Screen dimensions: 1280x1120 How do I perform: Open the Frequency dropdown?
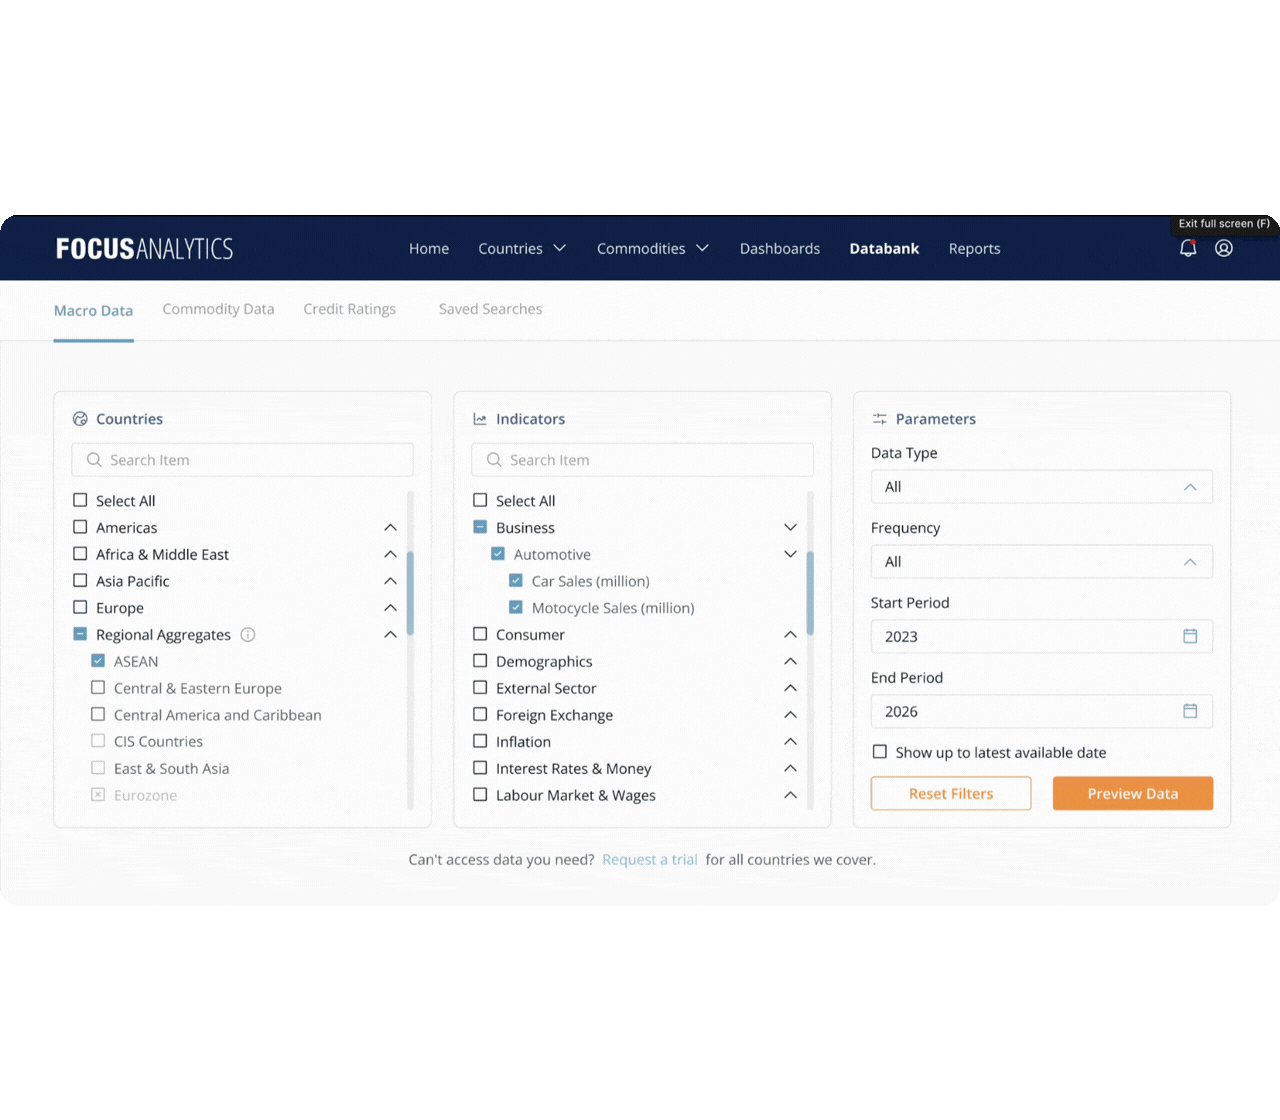(x=1042, y=562)
